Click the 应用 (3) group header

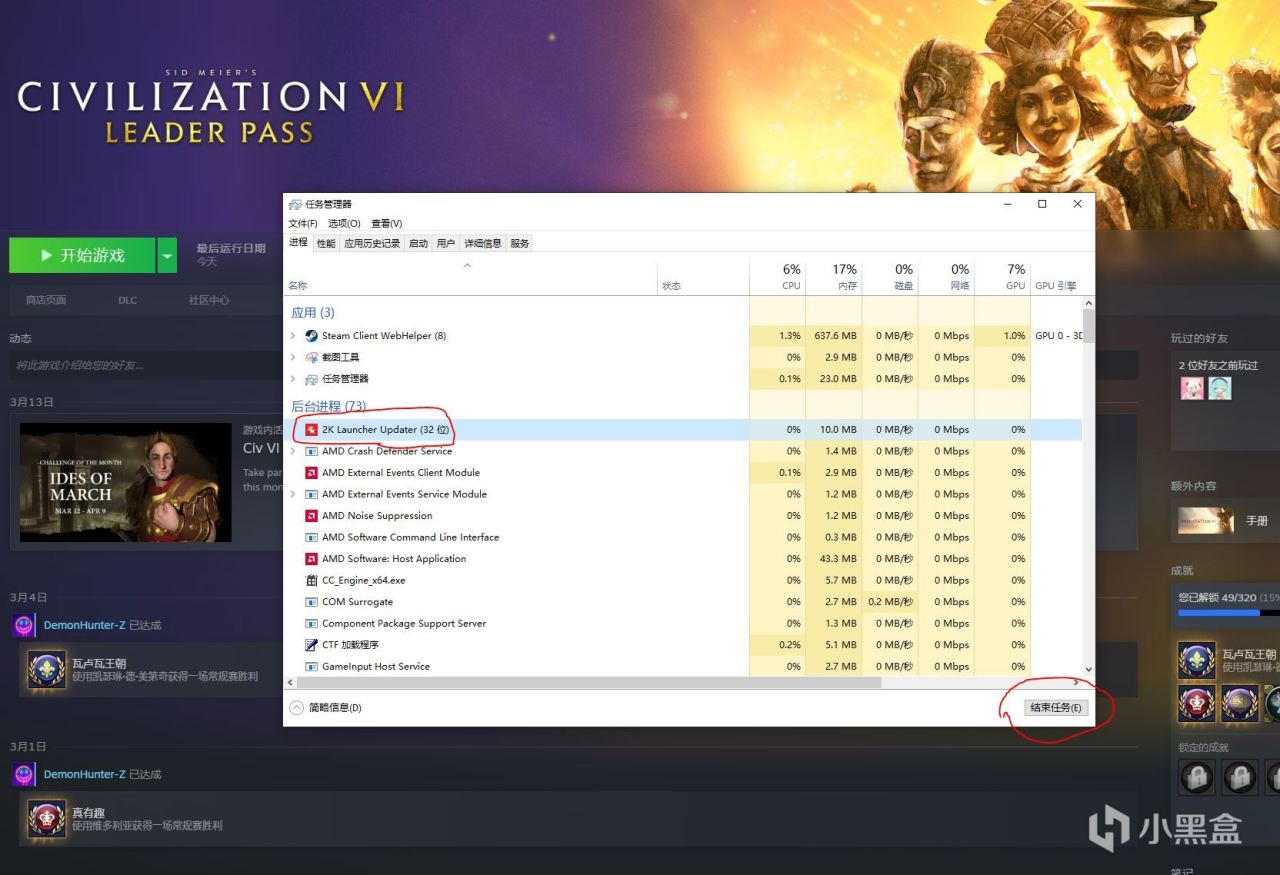coord(312,313)
